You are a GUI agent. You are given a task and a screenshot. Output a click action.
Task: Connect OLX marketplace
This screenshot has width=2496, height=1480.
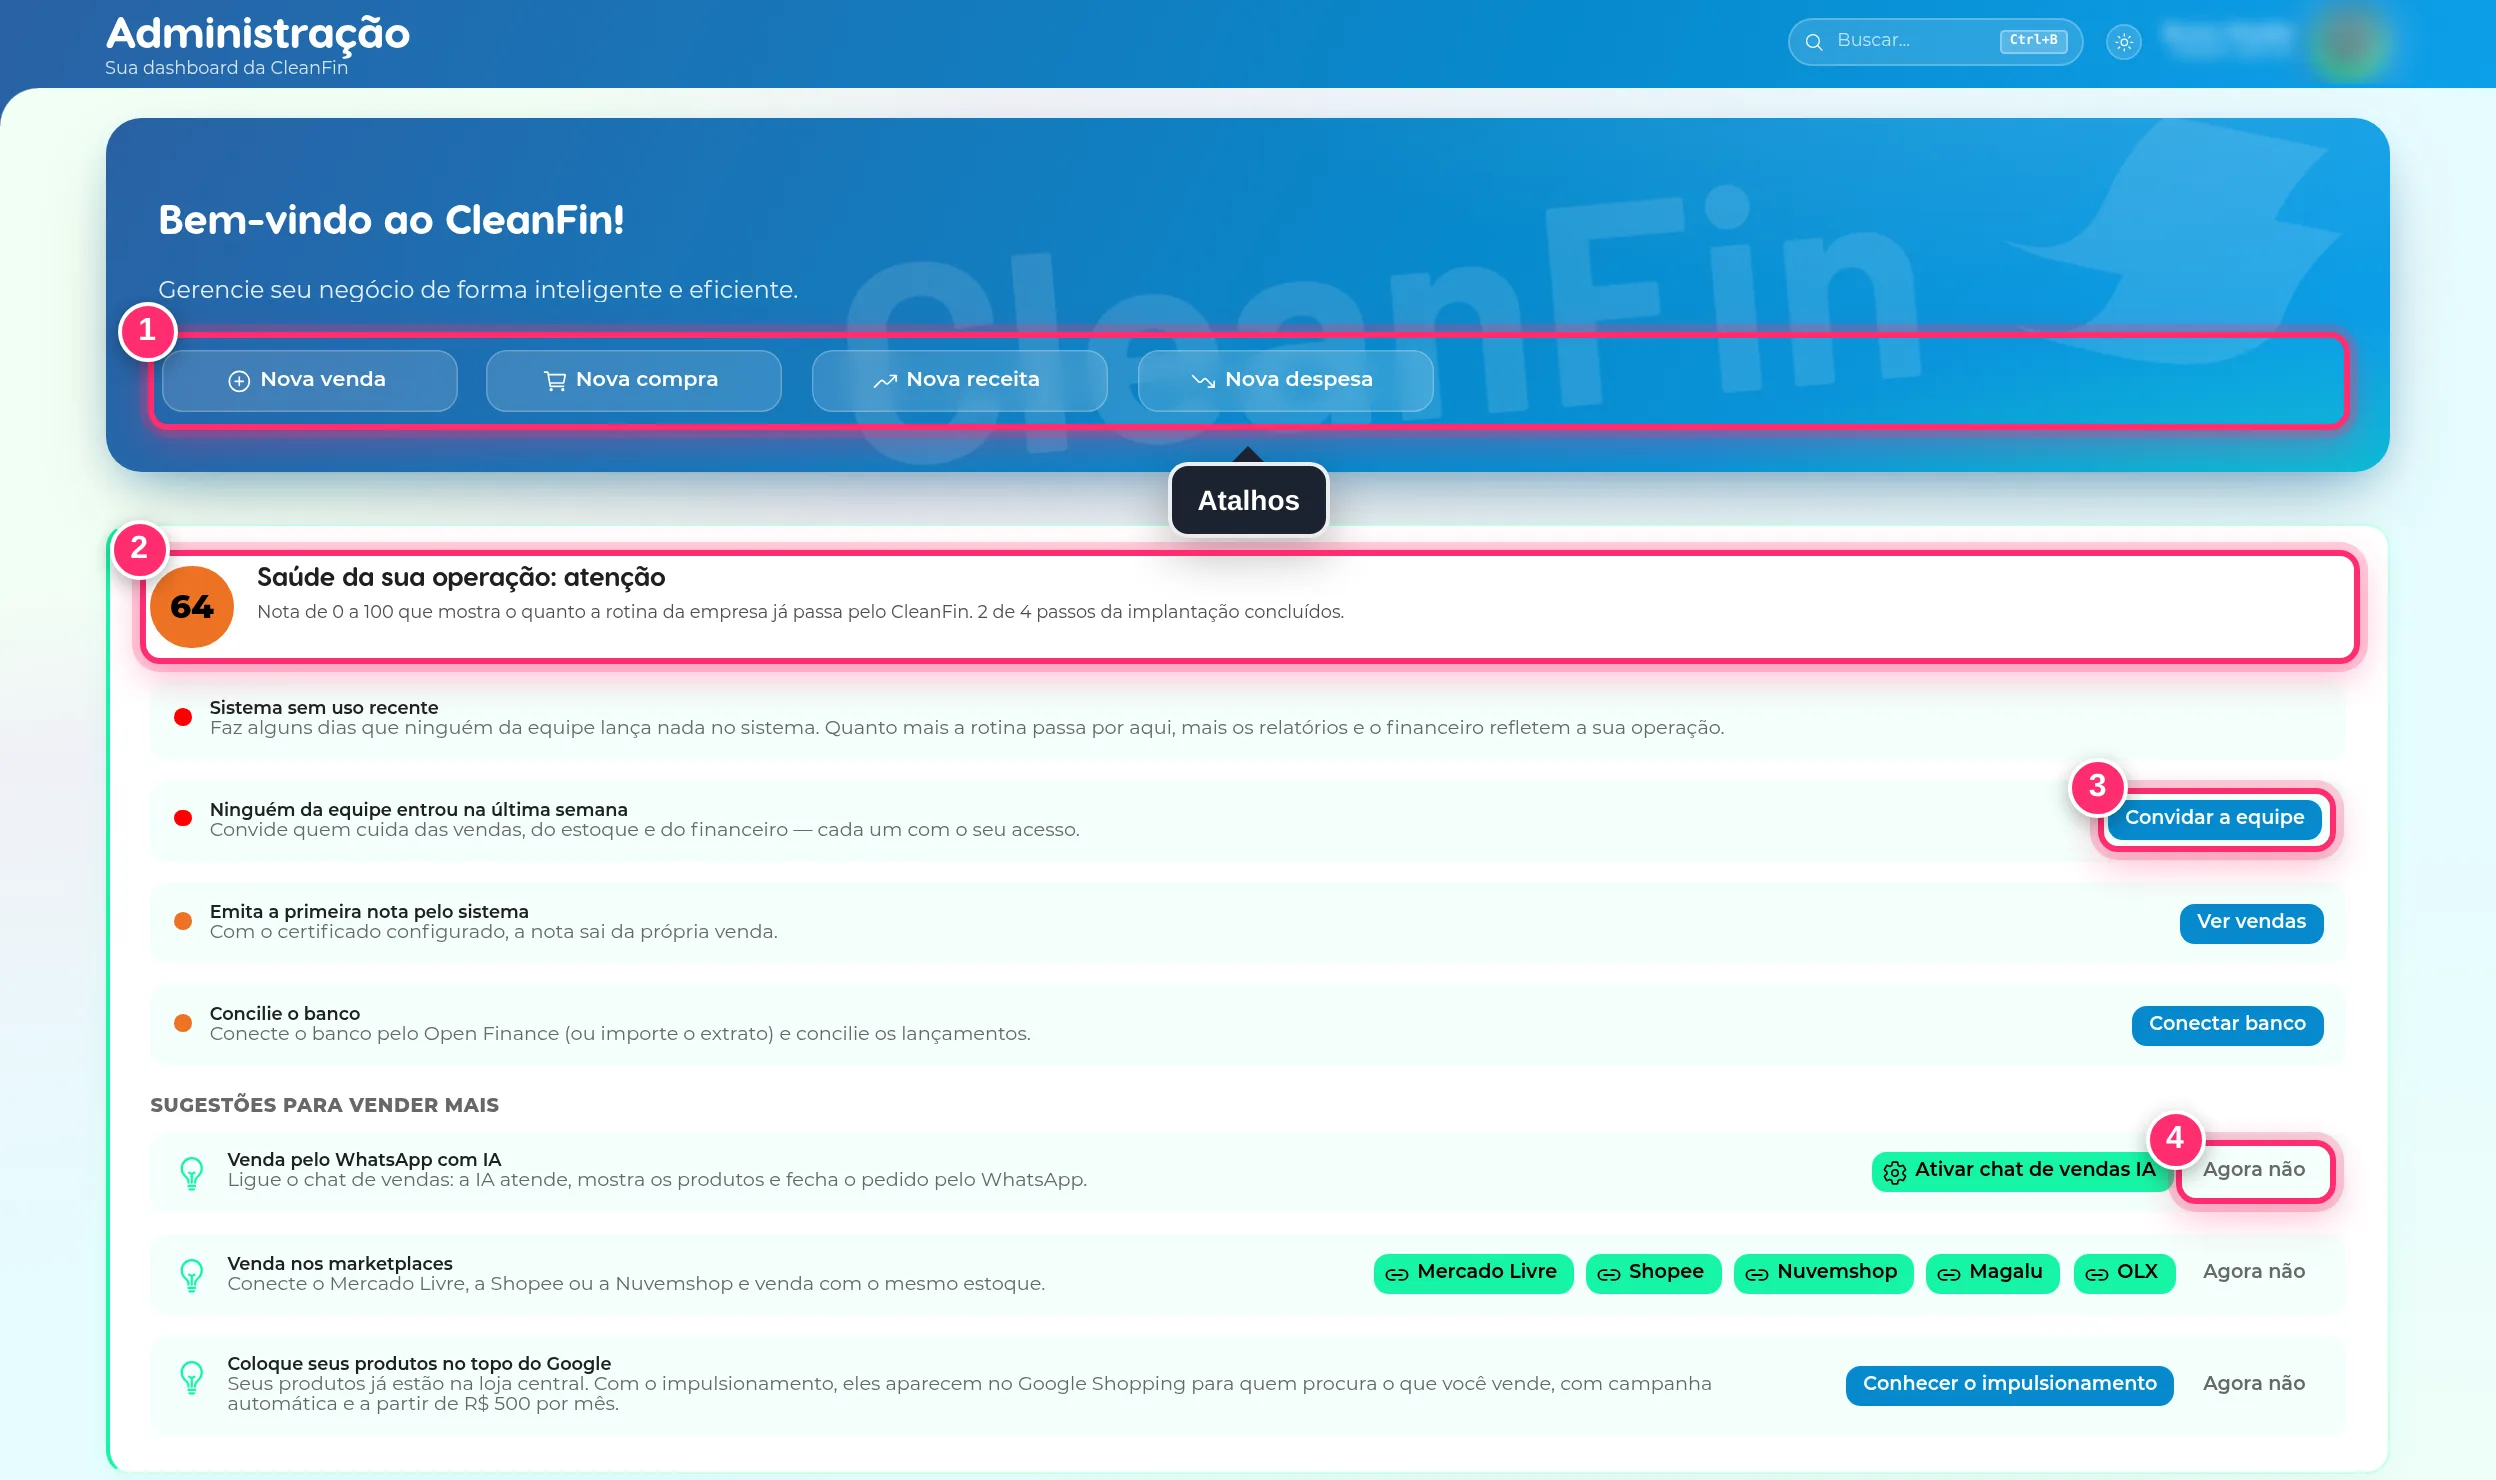[x=2124, y=1273]
